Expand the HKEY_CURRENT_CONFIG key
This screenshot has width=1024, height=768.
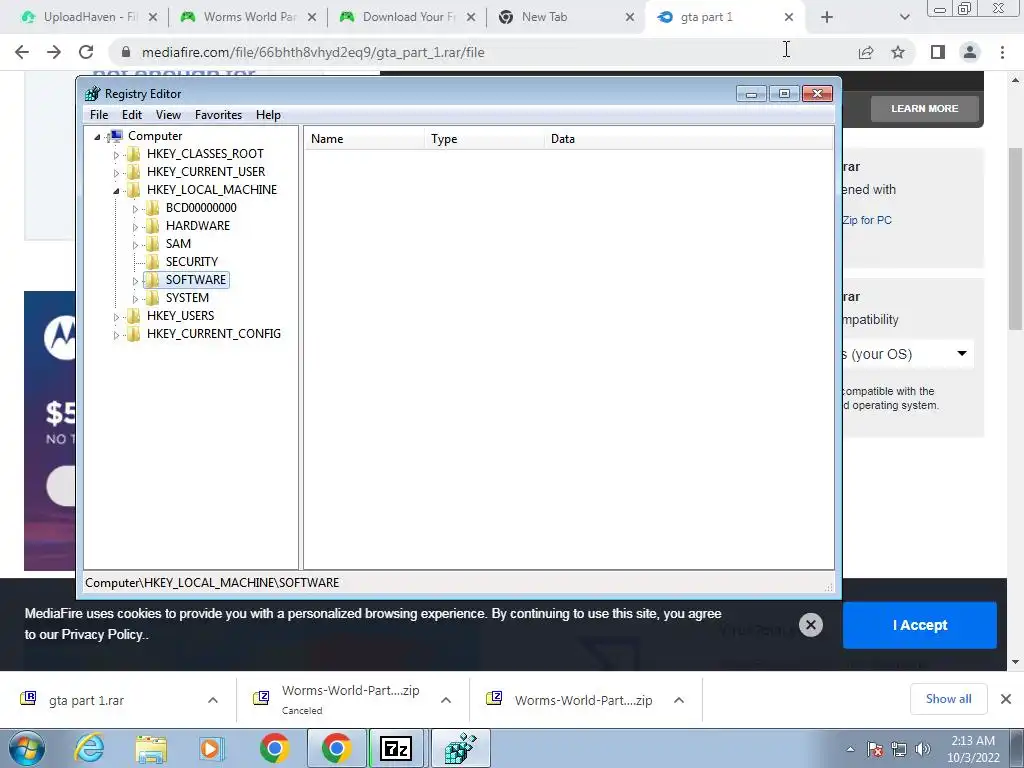(x=116, y=335)
